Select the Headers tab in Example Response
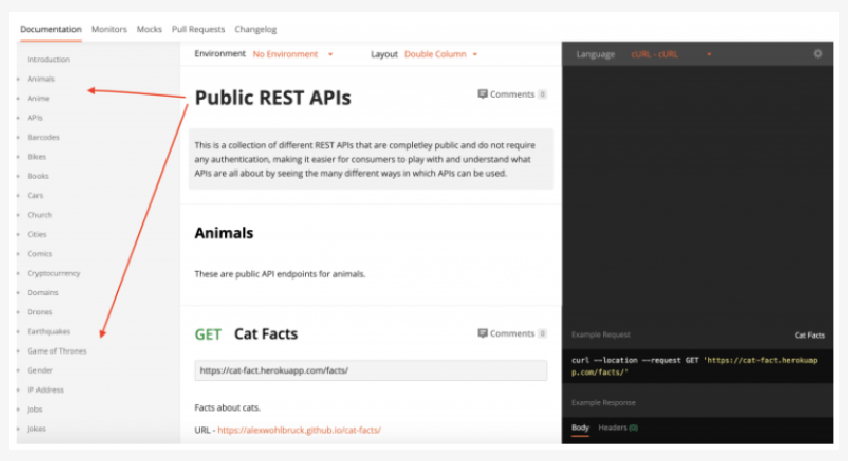The width and height of the screenshot is (848, 461). [x=617, y=428]
